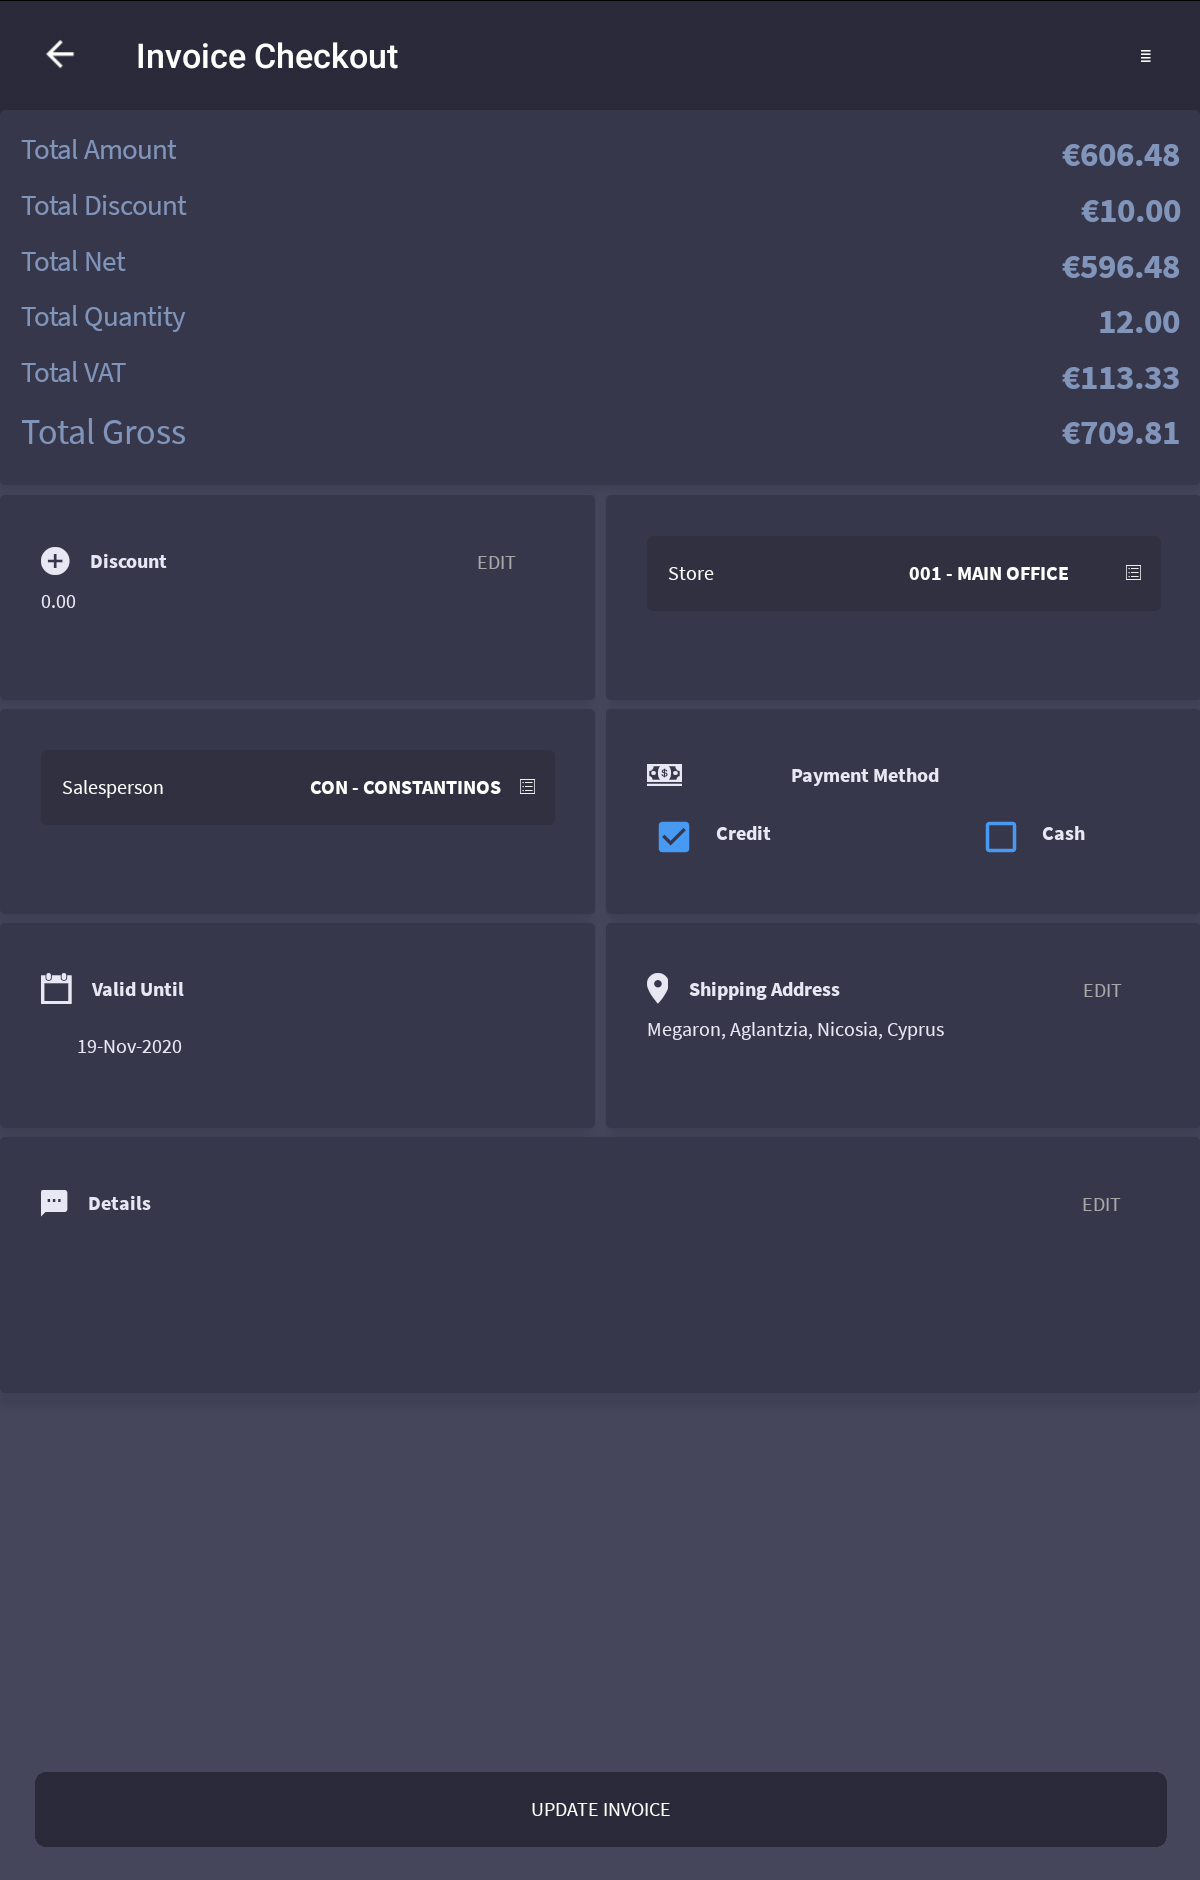Open the hamburger menu in header
This screenshot has height=1880, width=1200.
tap(1145, 57)
